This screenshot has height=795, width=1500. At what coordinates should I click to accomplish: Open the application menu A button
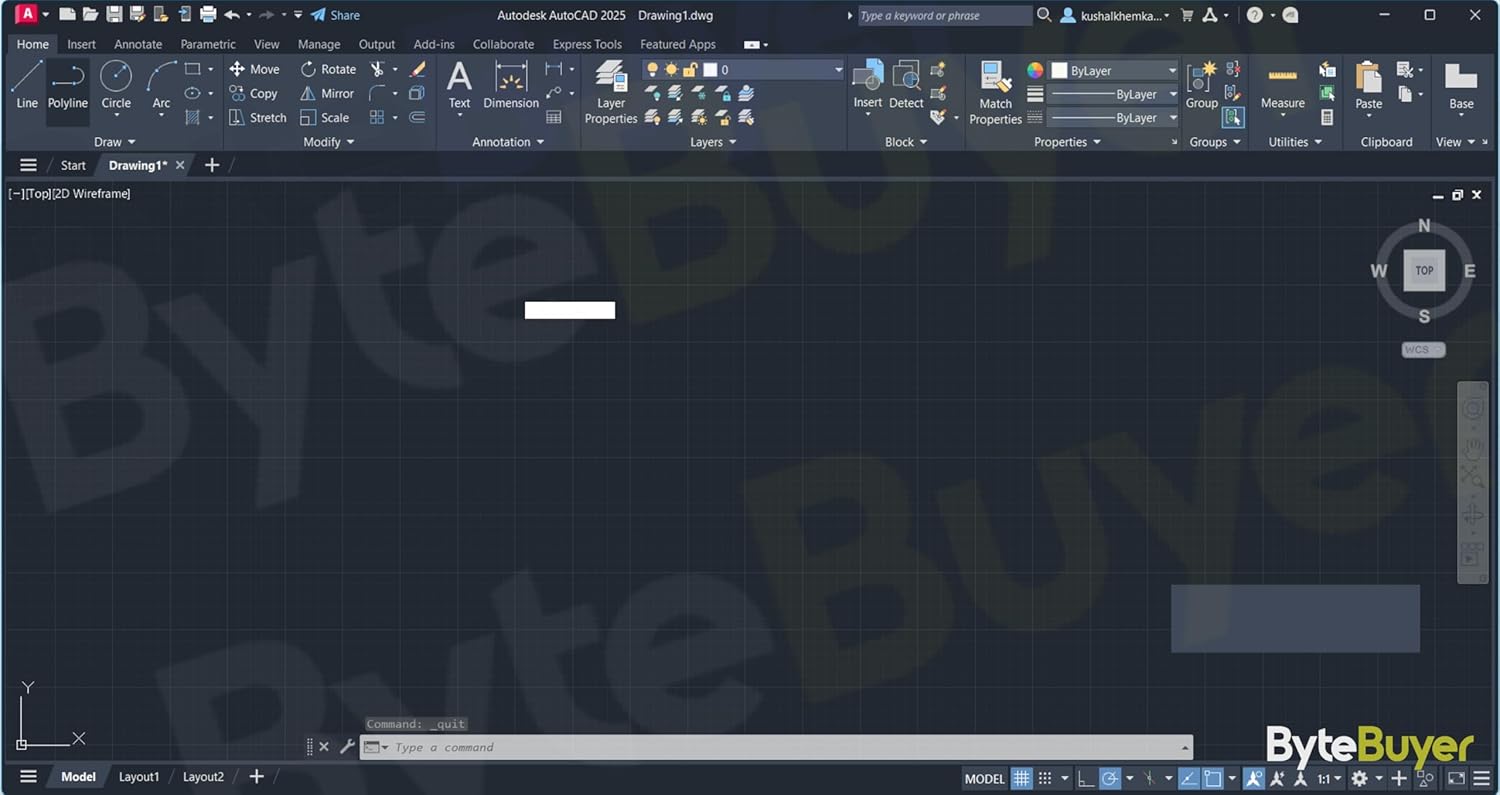(x=26, y=15)
